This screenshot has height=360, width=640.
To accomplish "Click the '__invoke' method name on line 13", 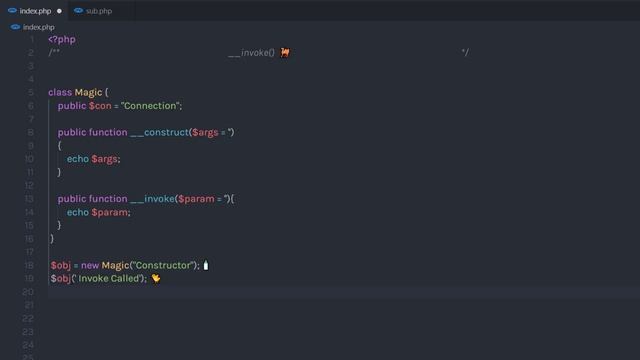I will click(x=152, y=199).
